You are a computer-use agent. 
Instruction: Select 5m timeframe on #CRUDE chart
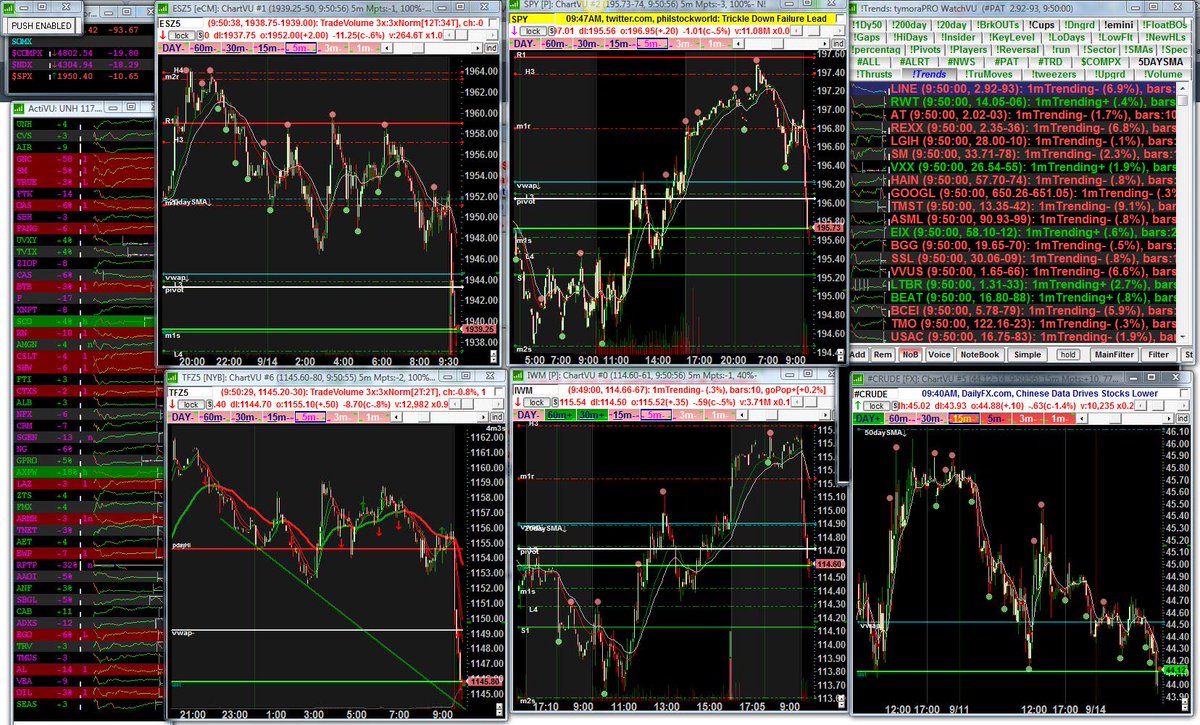pos(996,419)
